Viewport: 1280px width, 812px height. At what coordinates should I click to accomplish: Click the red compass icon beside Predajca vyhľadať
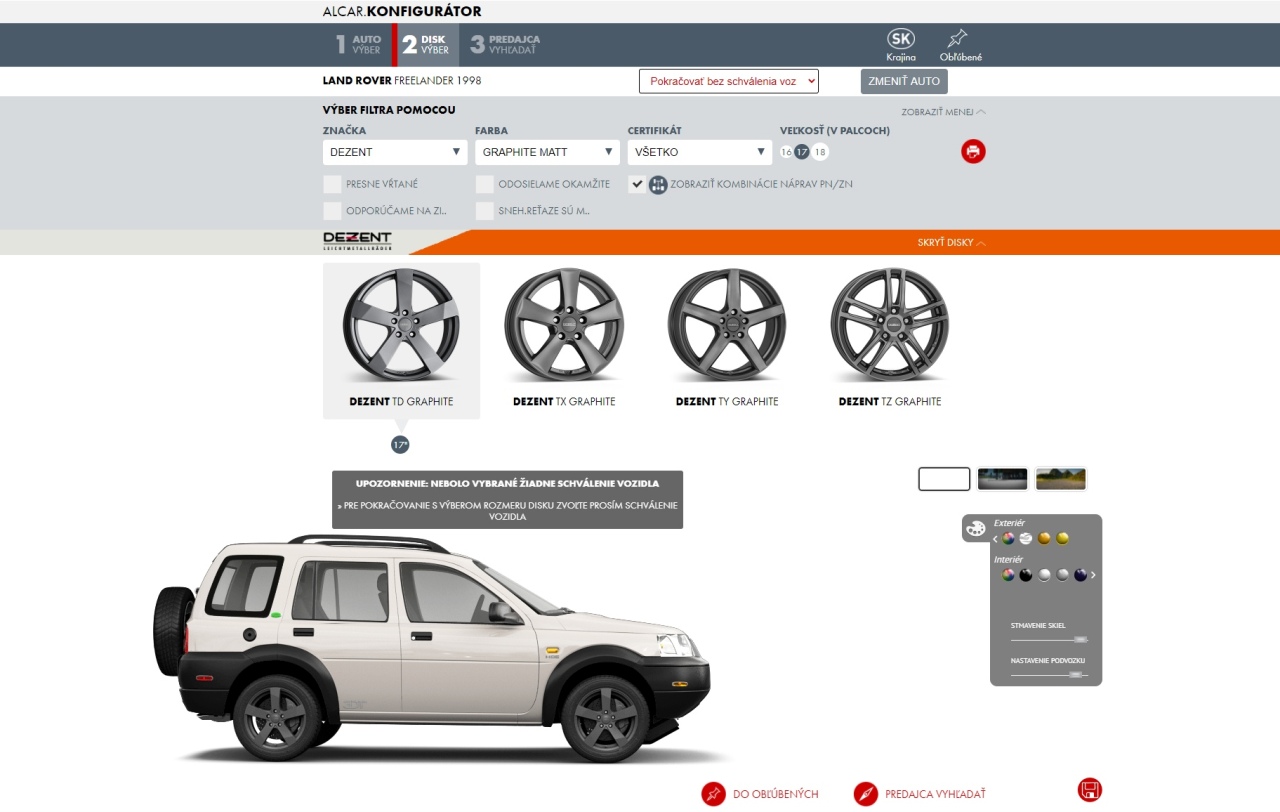(866, 794)
